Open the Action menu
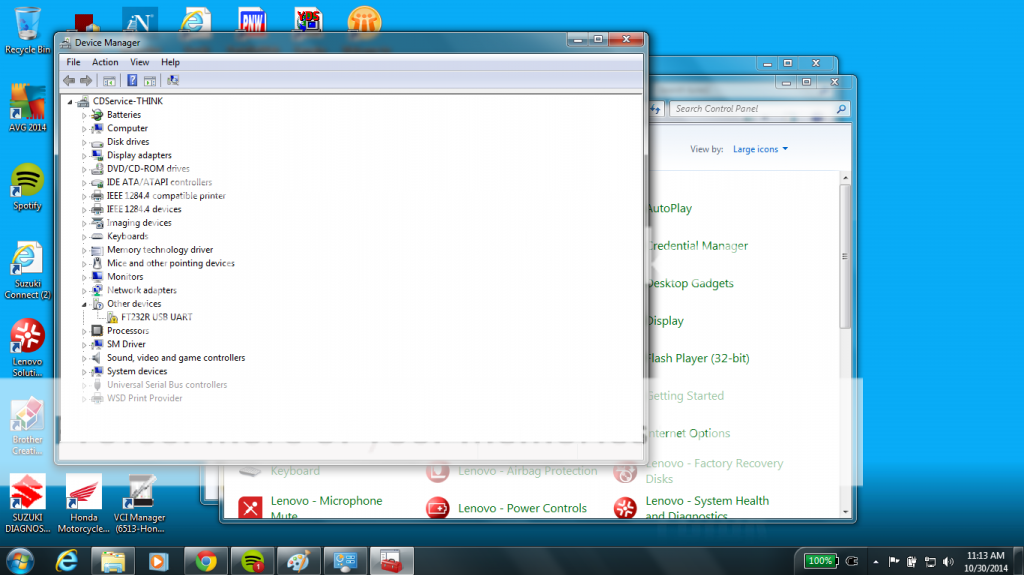 coord(105,62)
